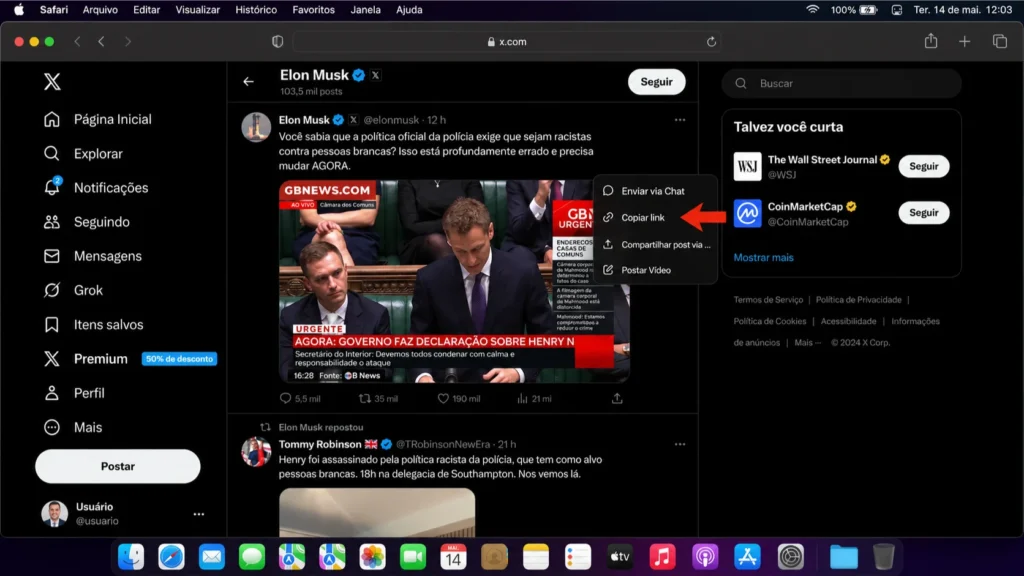This screenshot has width=1024, height=576.
Task: Click the Postar button
Action: point(118,466)
